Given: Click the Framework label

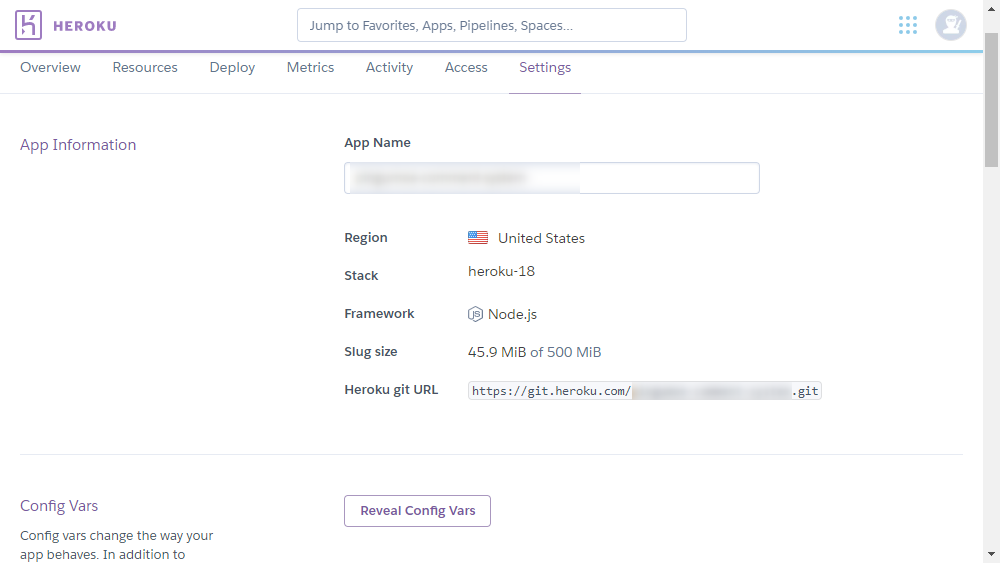Looking at the screenshot, I should tap(379, 314).
